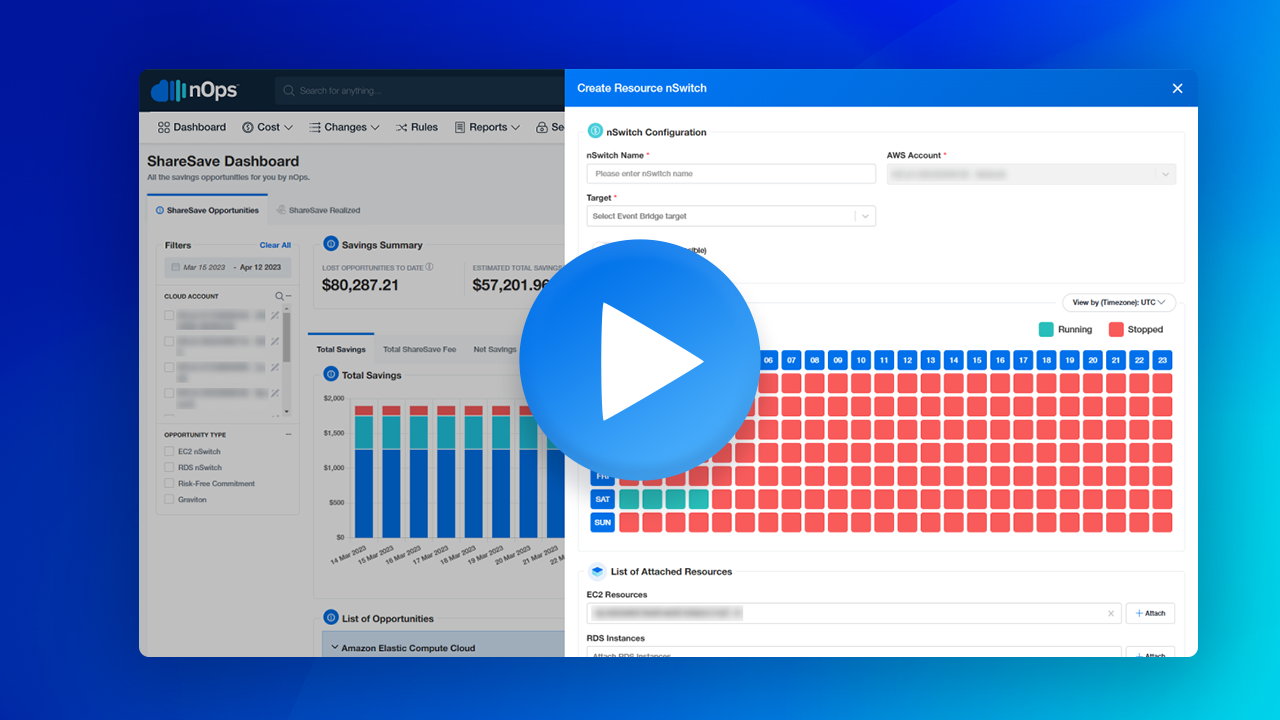Open the Select Event Bridge target dropdown

point(731,216)
